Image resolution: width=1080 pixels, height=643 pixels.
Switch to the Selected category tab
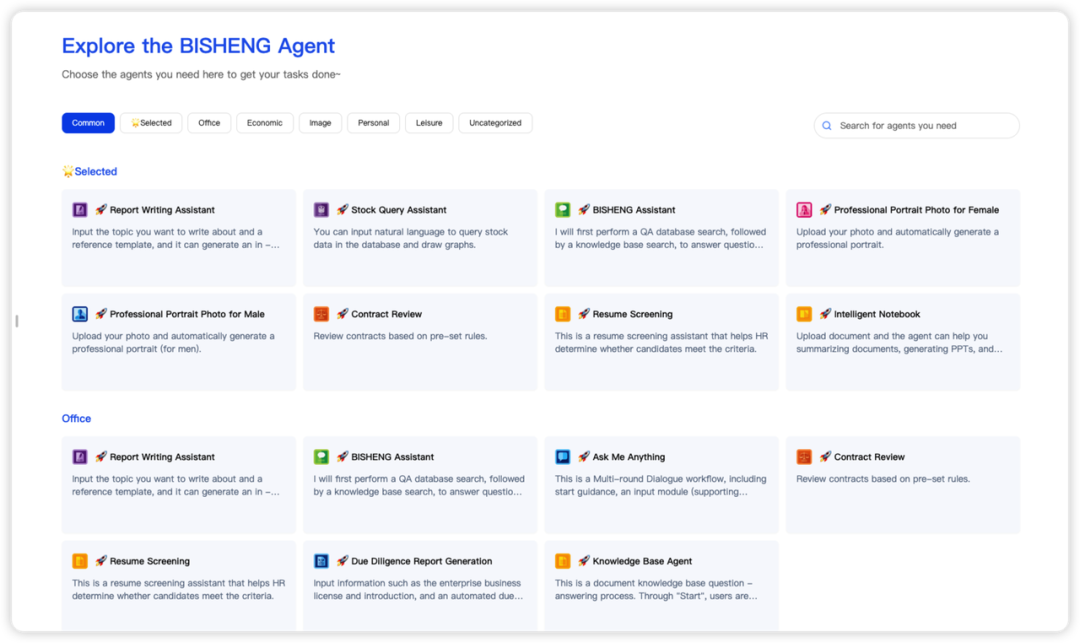[x=152, y=123]
